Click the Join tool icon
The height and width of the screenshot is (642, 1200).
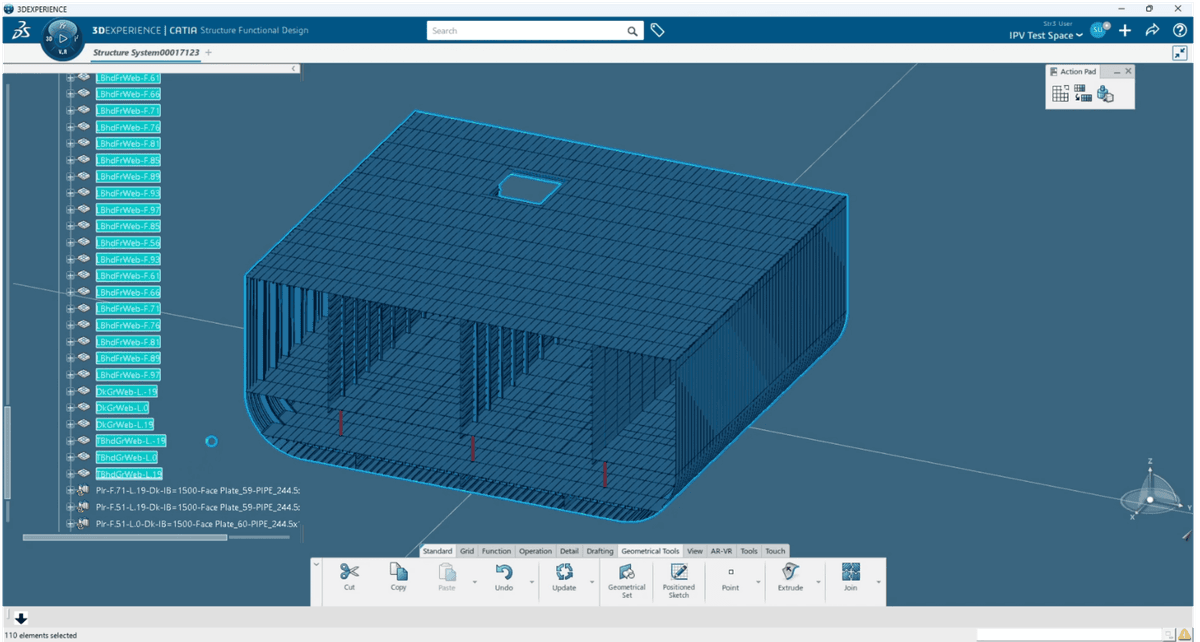click(x=851, y=573)
